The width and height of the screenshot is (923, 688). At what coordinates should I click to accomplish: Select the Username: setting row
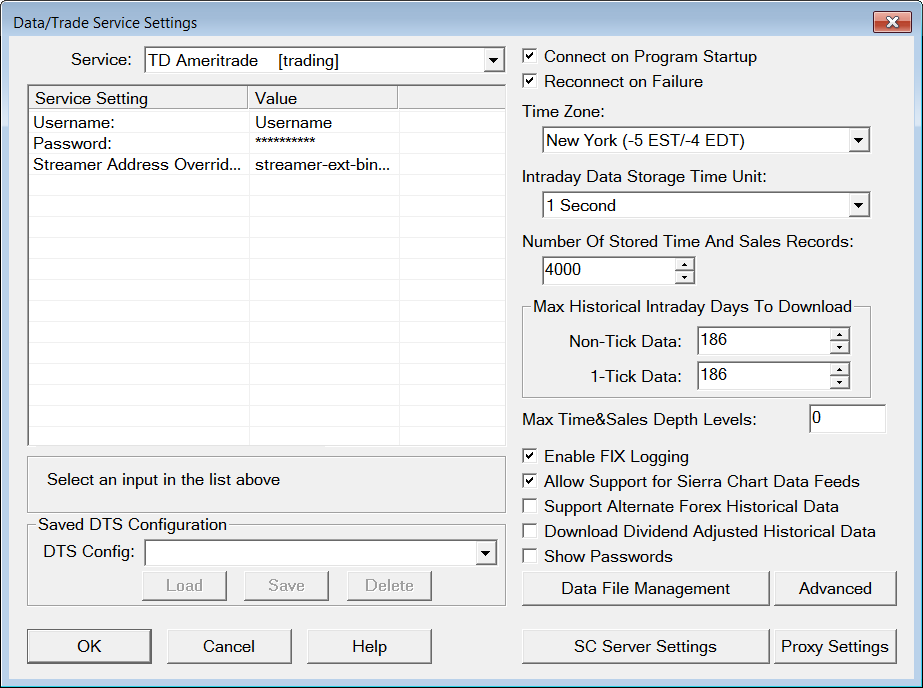click(x=267, y=122)
